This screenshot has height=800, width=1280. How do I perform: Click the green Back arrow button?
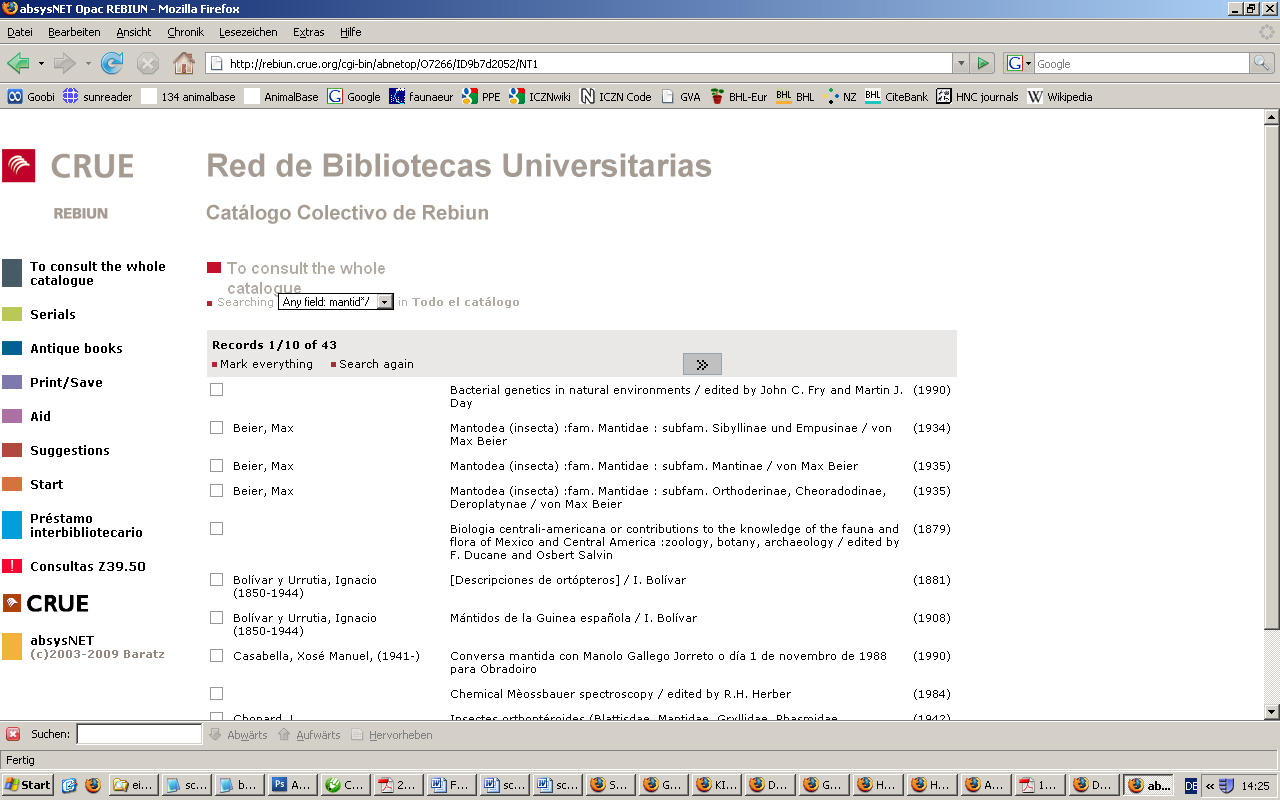[18, 64]
